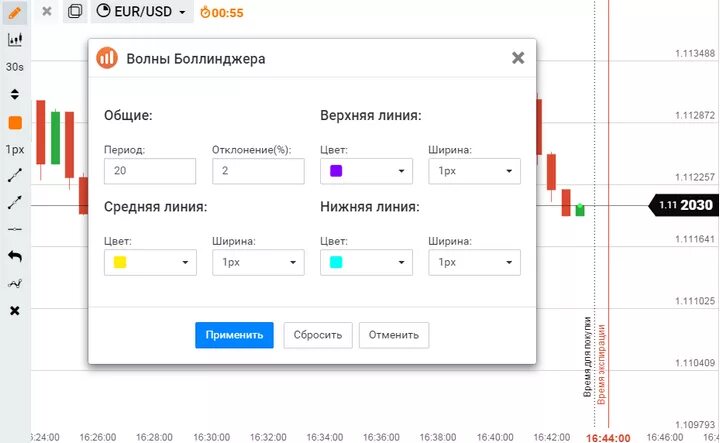Image resolution: width=720 pixels, height=443 pixels.
Task: Click the Время для покупки vertical label
Action: pyautogui.click(x=587, y=357)
